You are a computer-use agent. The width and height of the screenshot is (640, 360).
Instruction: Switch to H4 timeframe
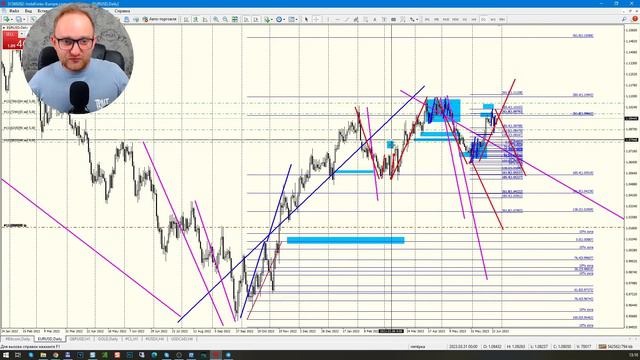click(474, 19)
